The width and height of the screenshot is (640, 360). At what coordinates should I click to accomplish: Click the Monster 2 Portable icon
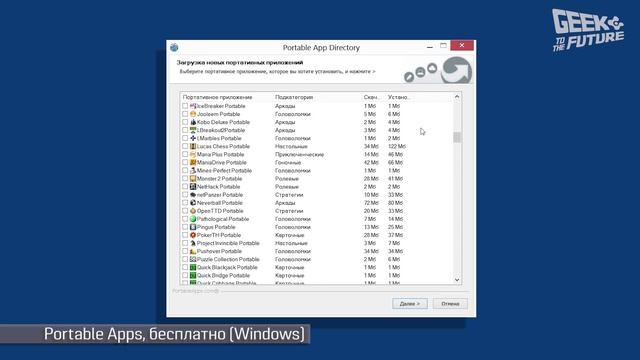193,179
